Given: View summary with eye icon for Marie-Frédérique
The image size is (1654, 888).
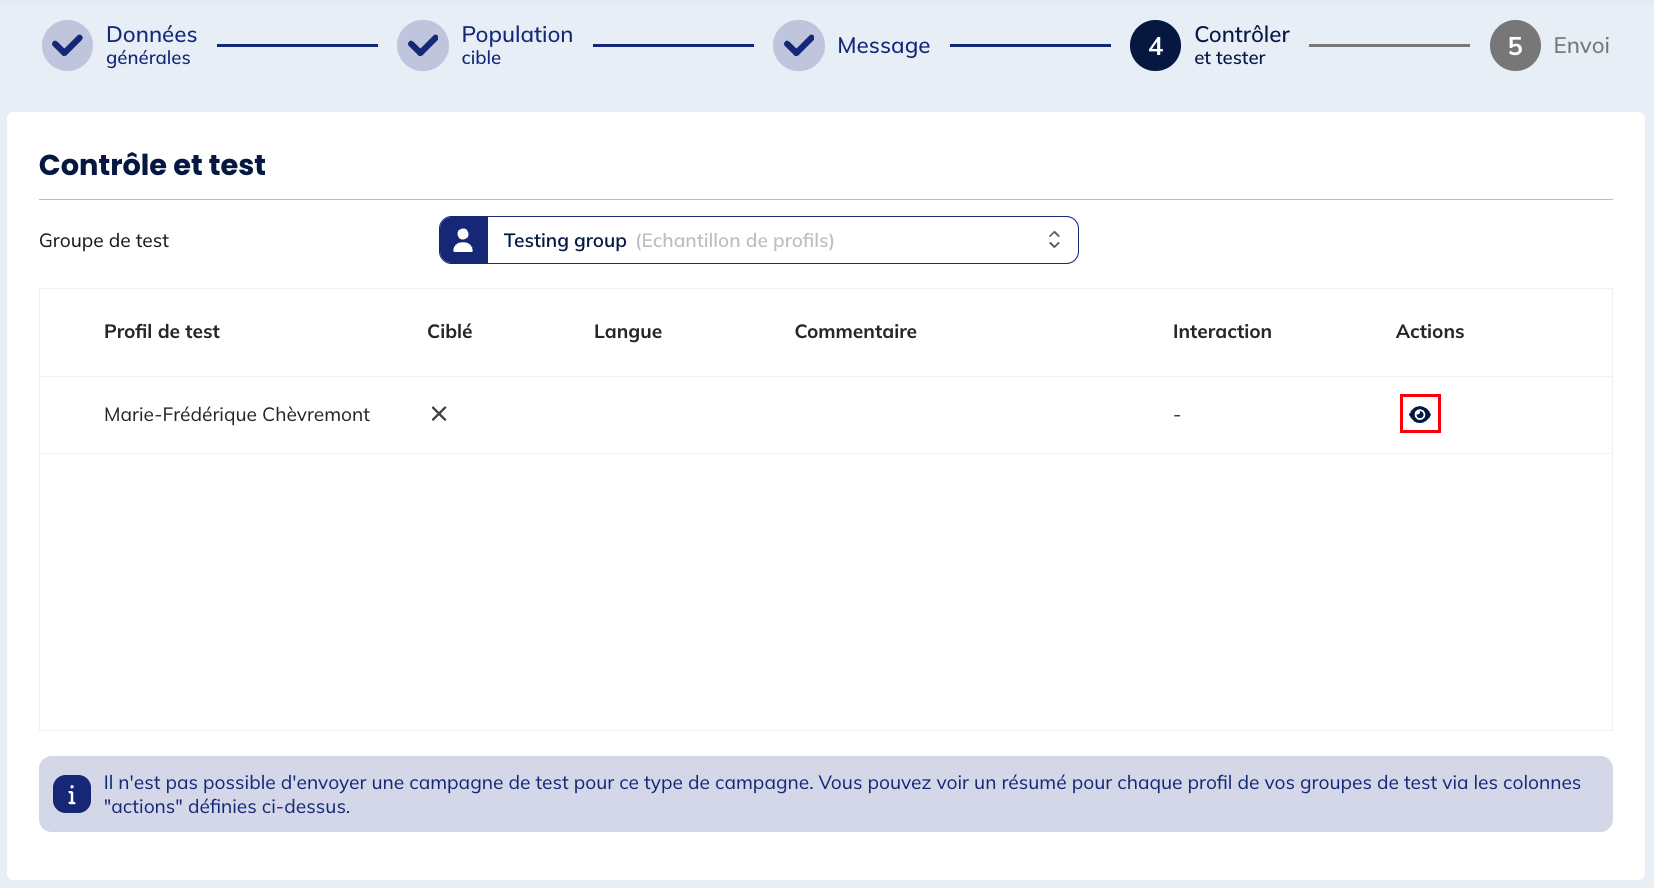Looking at the screenshot, I should 1420,414.
